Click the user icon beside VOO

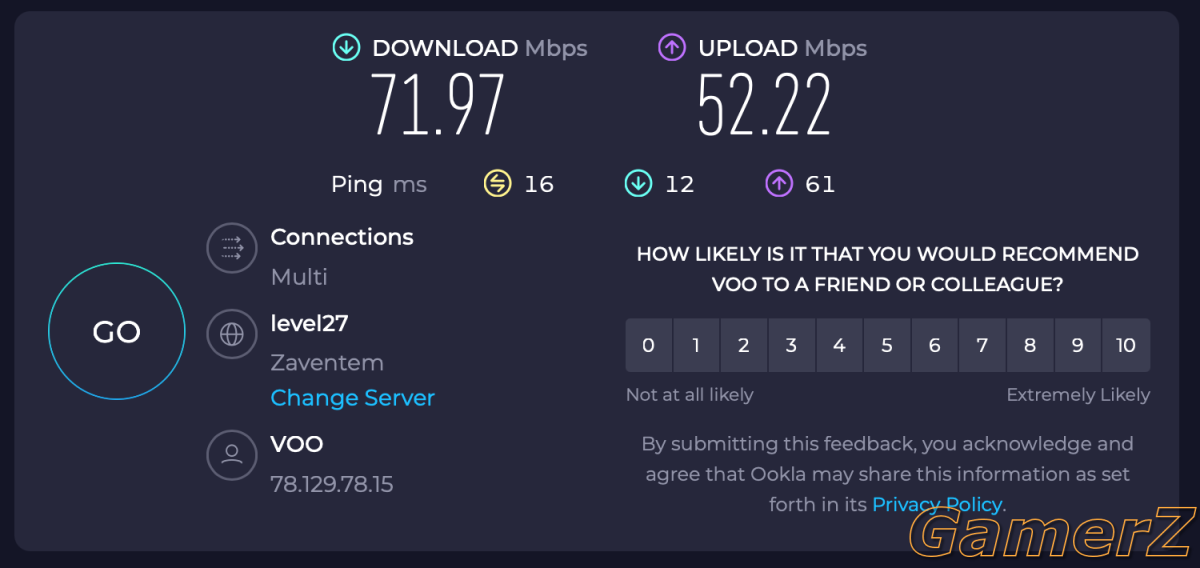232,455
